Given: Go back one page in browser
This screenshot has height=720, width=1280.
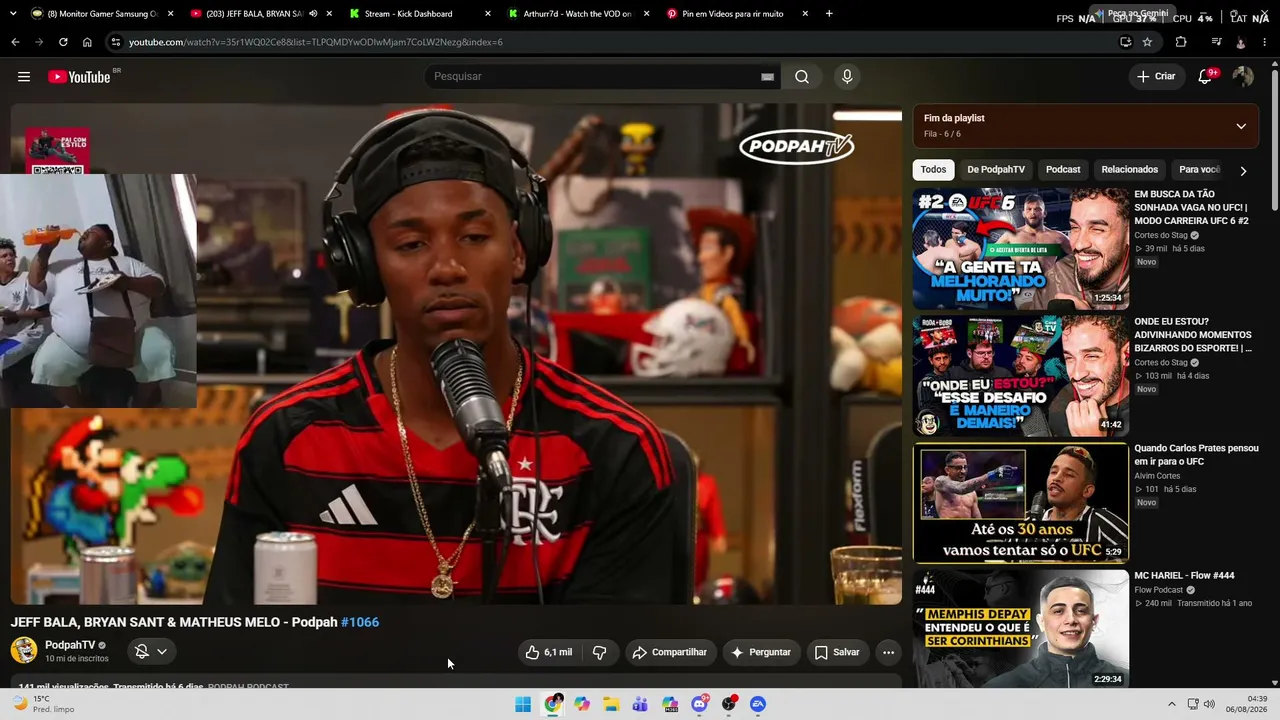Looking at the screenshot, I should [15, 42].
